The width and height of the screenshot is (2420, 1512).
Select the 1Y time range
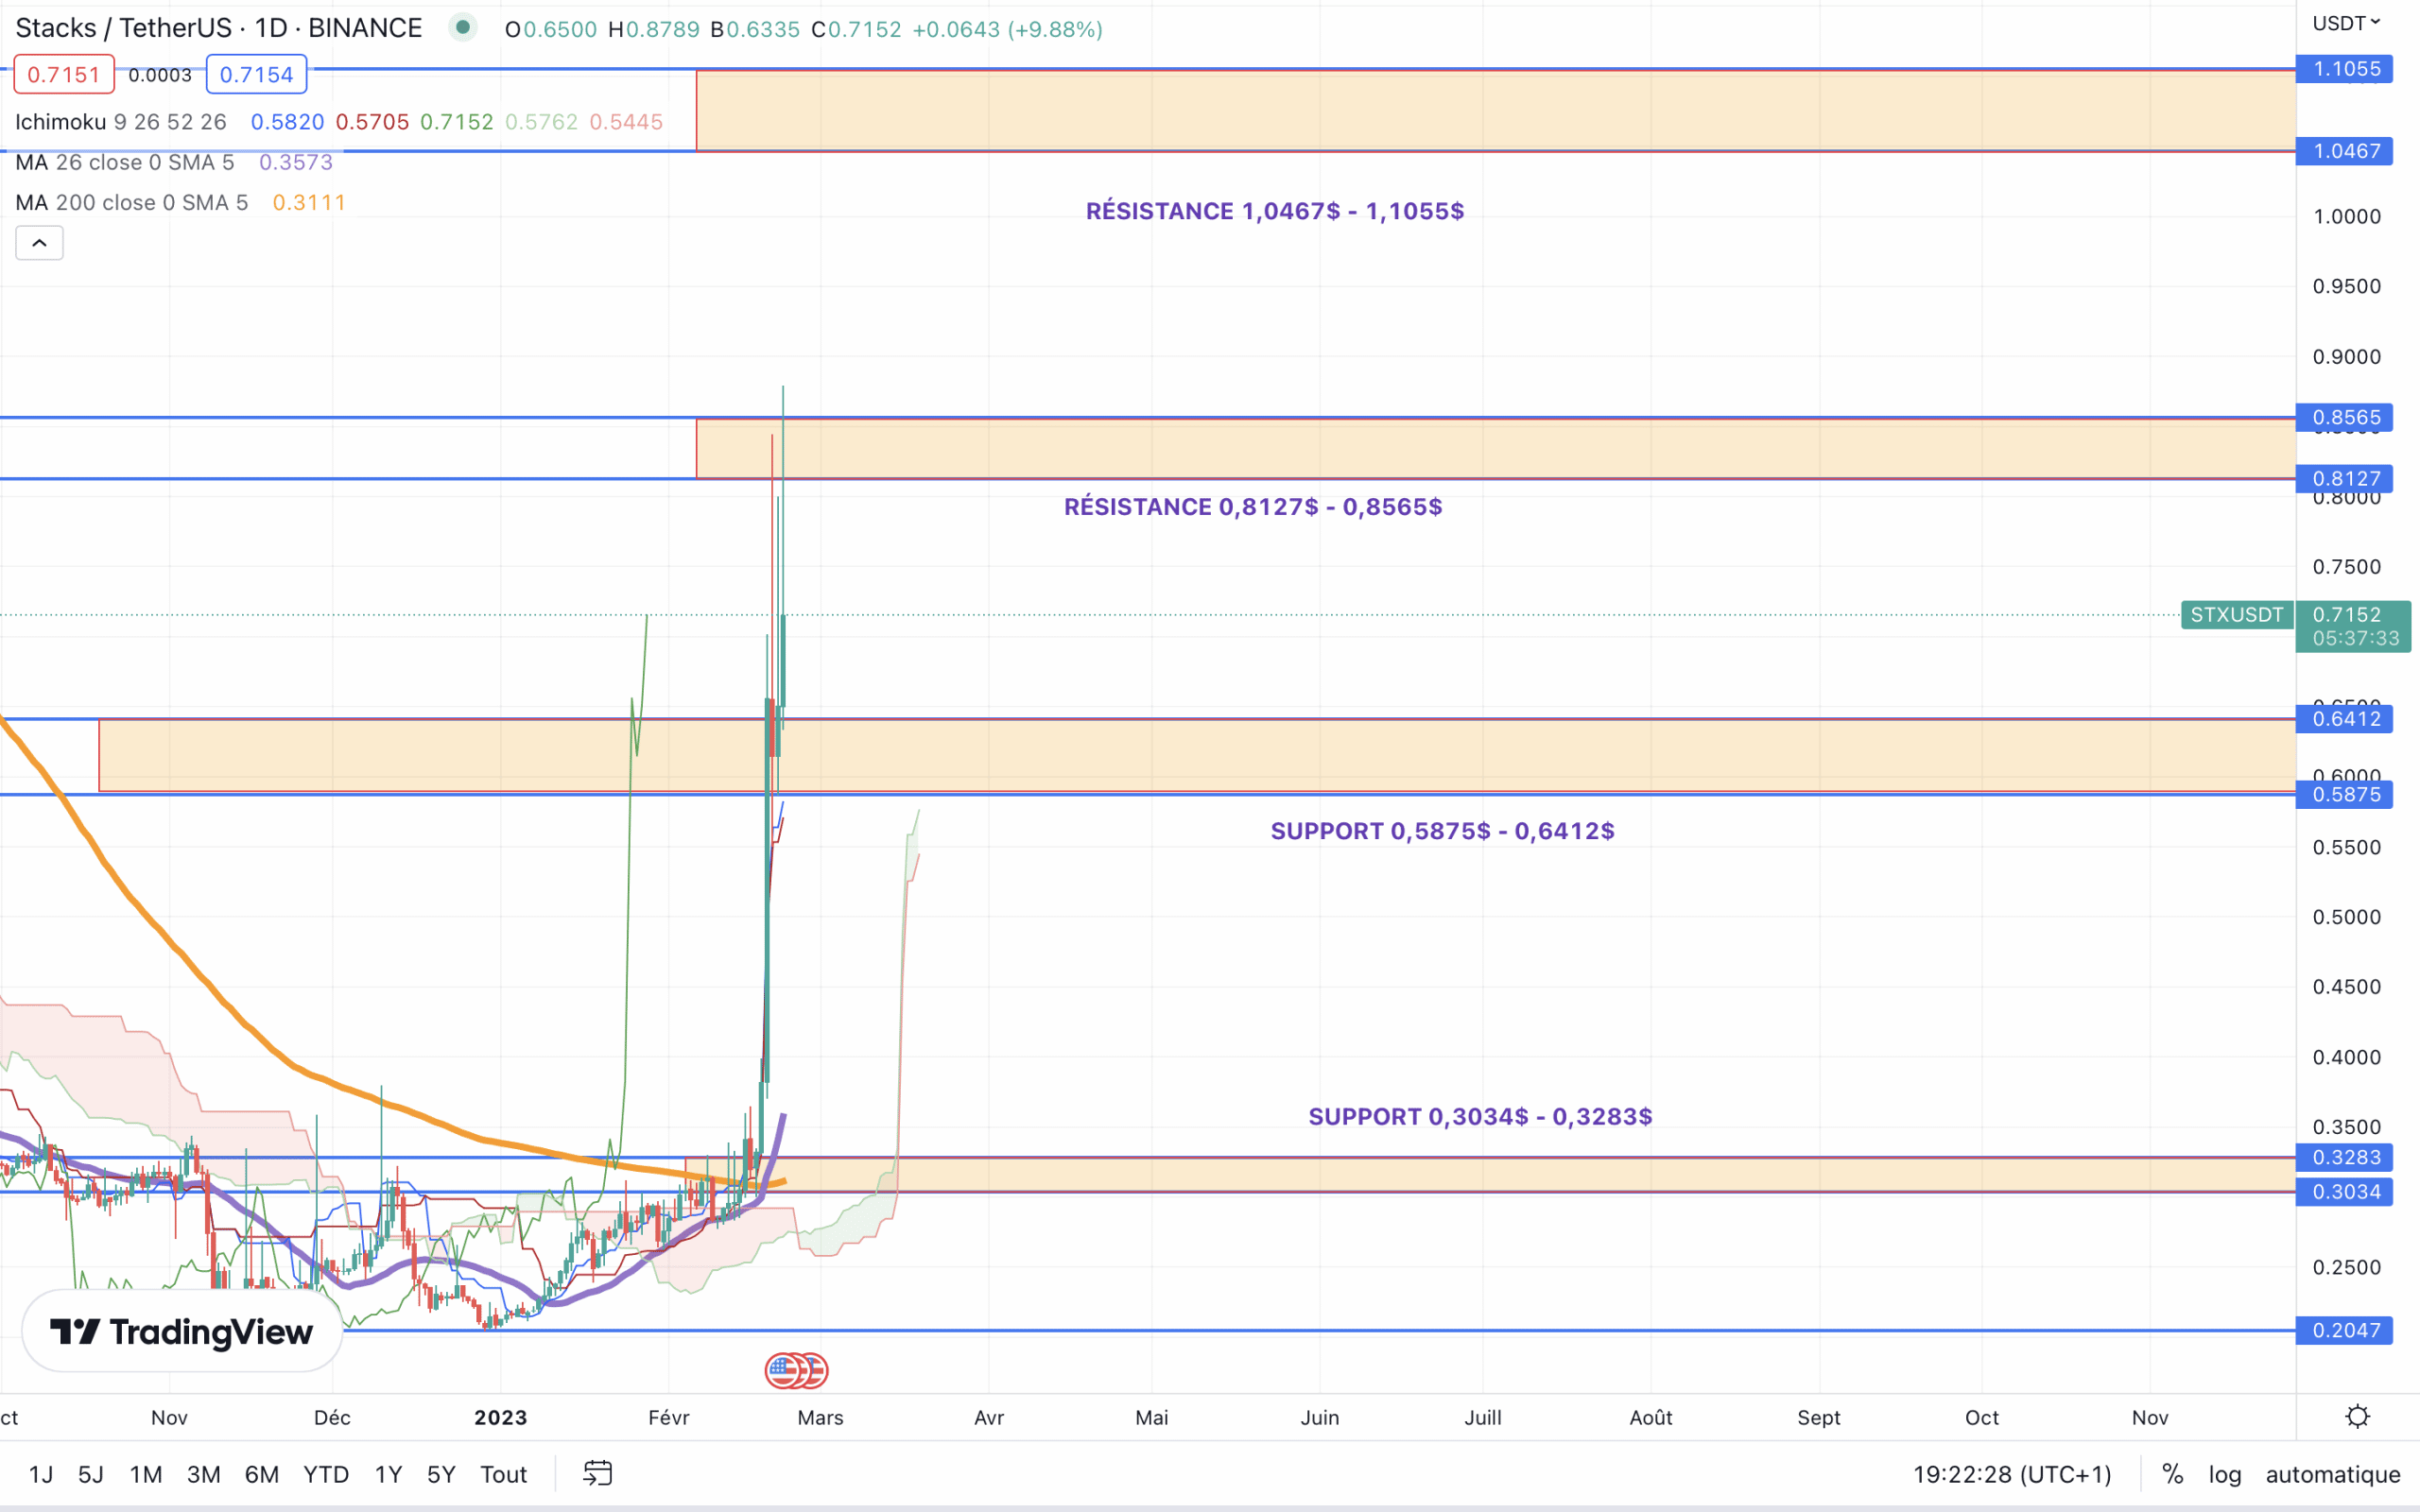click(388, 1474)
